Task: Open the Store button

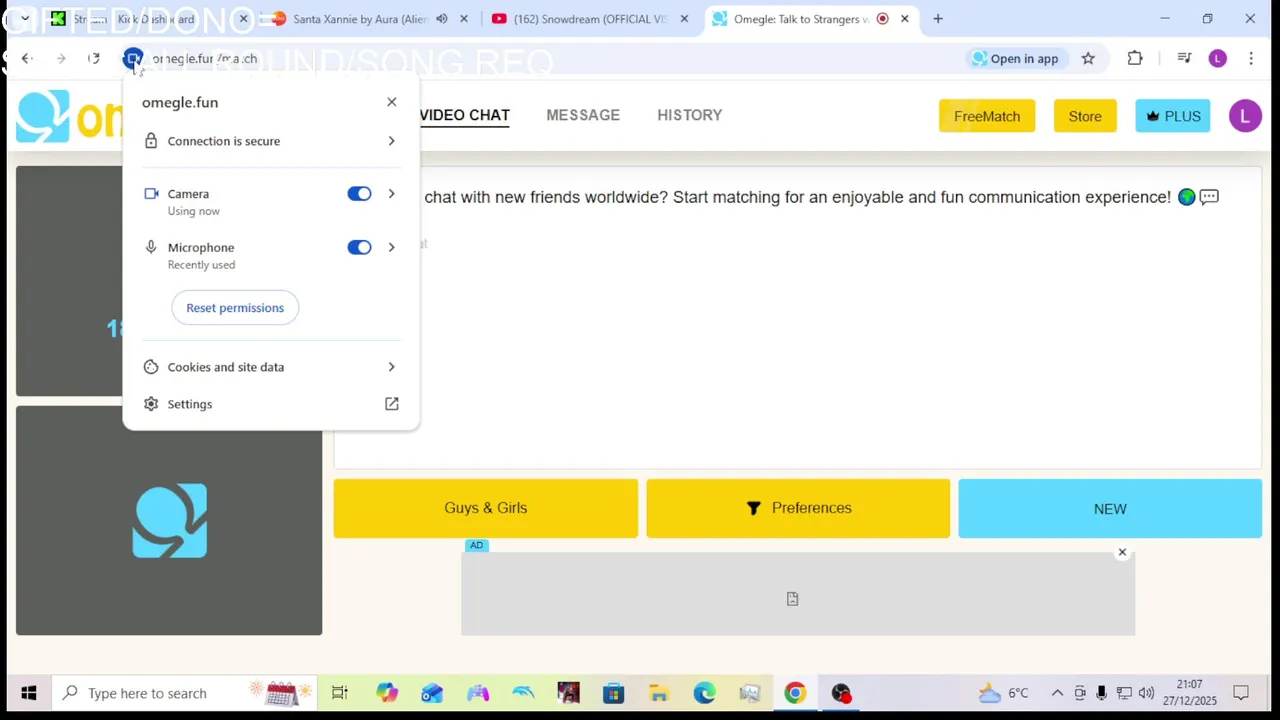Action: [1085, 116]
